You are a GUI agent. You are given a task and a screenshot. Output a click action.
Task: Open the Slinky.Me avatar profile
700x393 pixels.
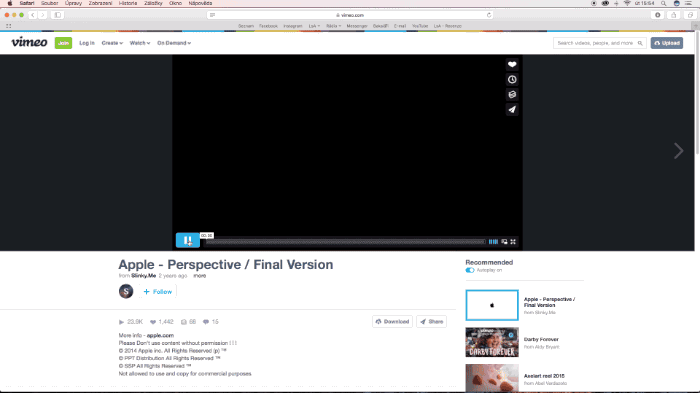[x=126, y=291]
